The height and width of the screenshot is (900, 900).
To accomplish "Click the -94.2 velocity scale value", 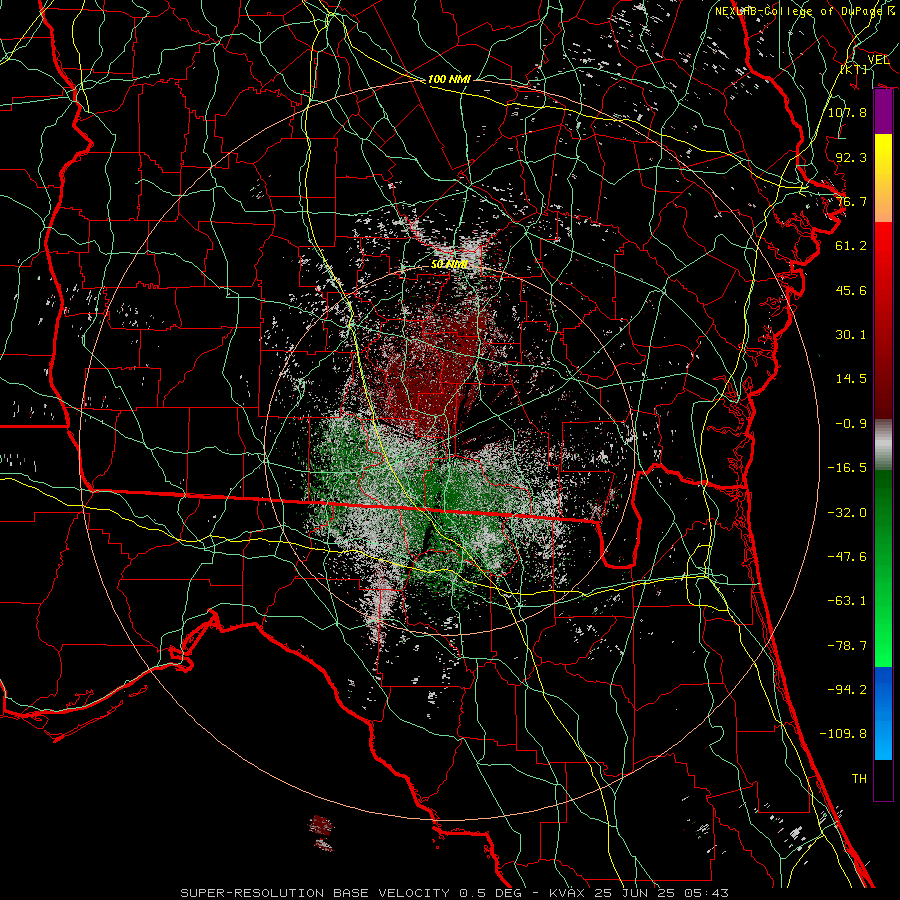I will 847,690.
